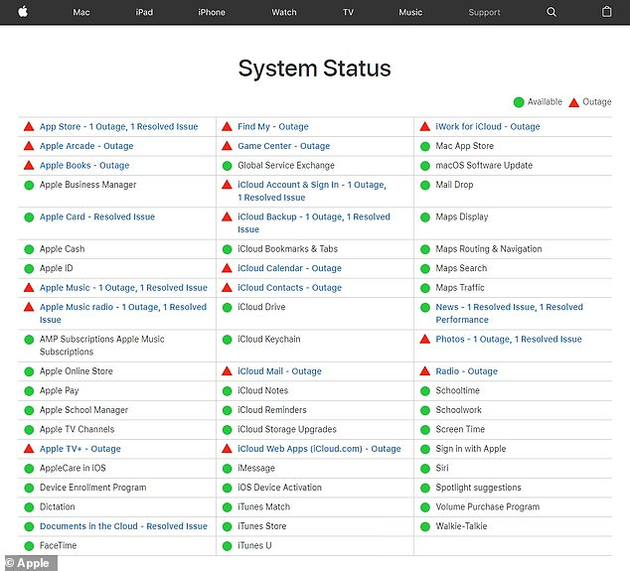630x571 pixels.
Task: Click the Walkie-Talkie entry
Action: point(461,526)
